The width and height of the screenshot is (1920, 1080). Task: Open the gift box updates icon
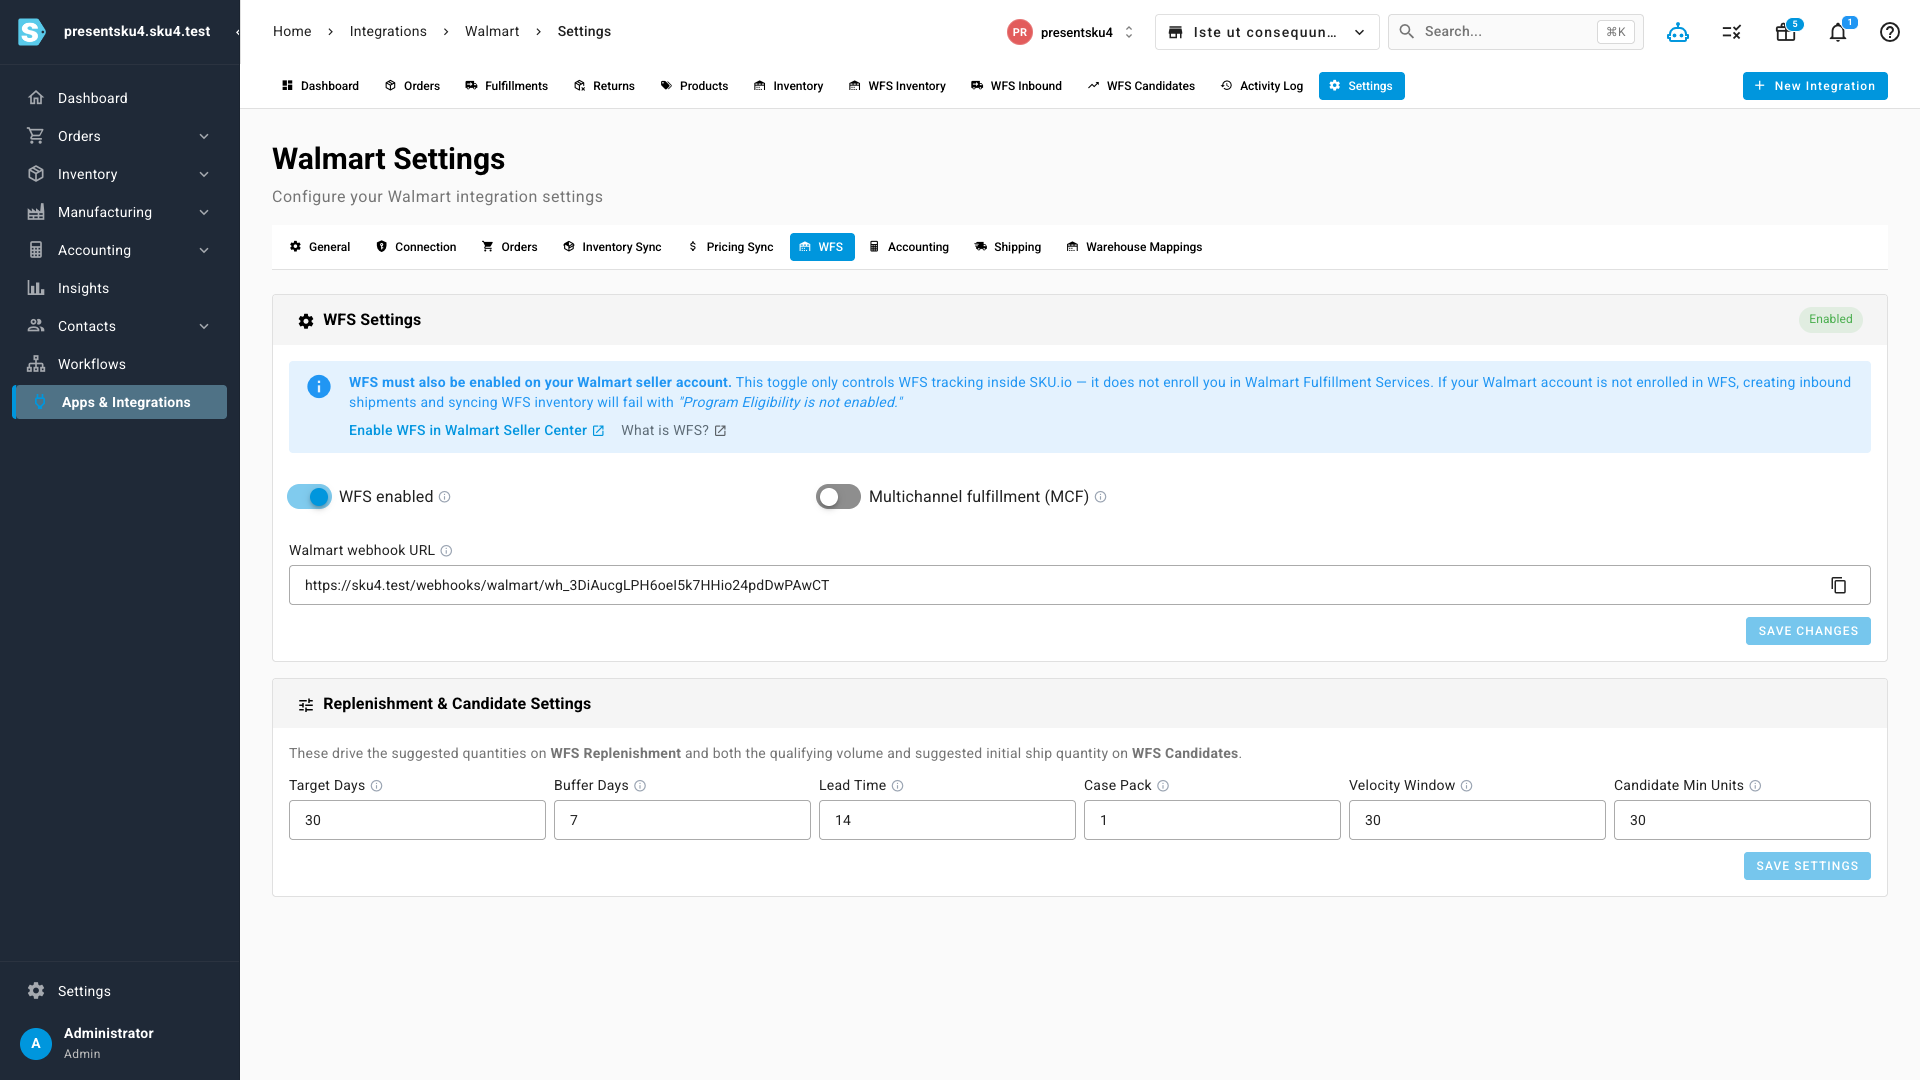coord(1786,32)
